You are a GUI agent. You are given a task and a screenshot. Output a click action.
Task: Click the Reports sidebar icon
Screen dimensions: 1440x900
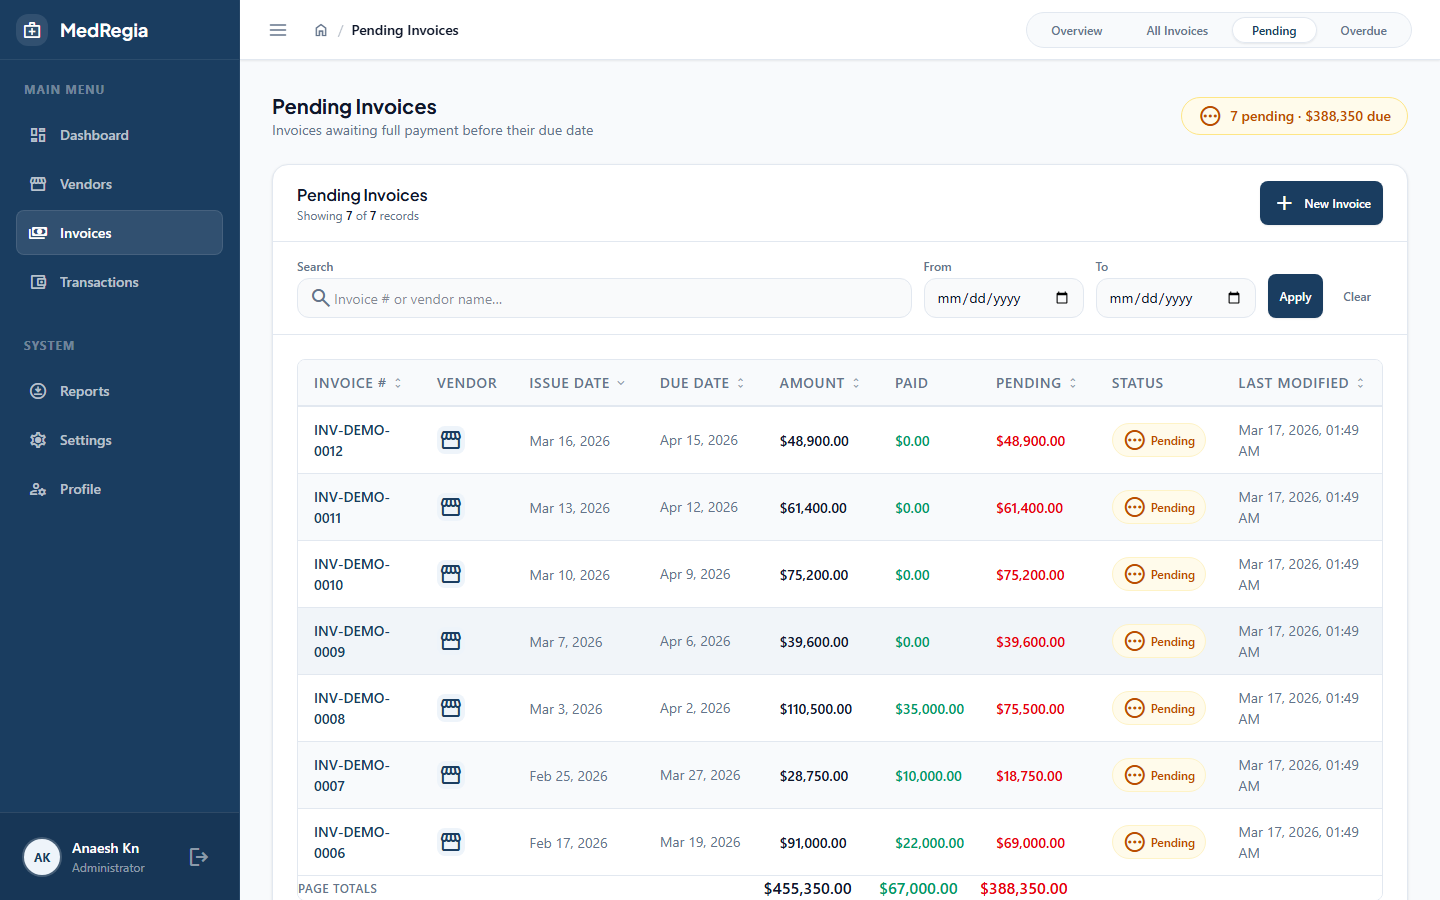click(38, 391)
